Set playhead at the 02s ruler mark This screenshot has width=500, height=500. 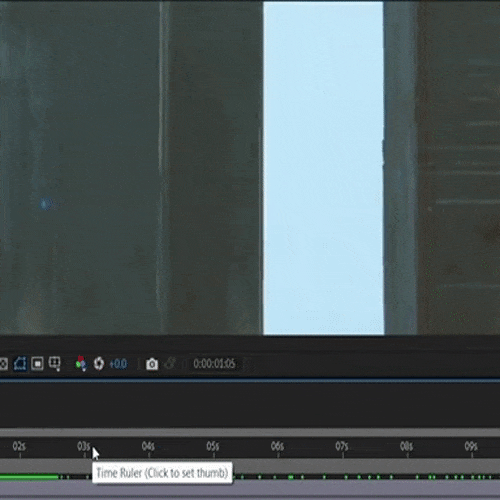19,446
